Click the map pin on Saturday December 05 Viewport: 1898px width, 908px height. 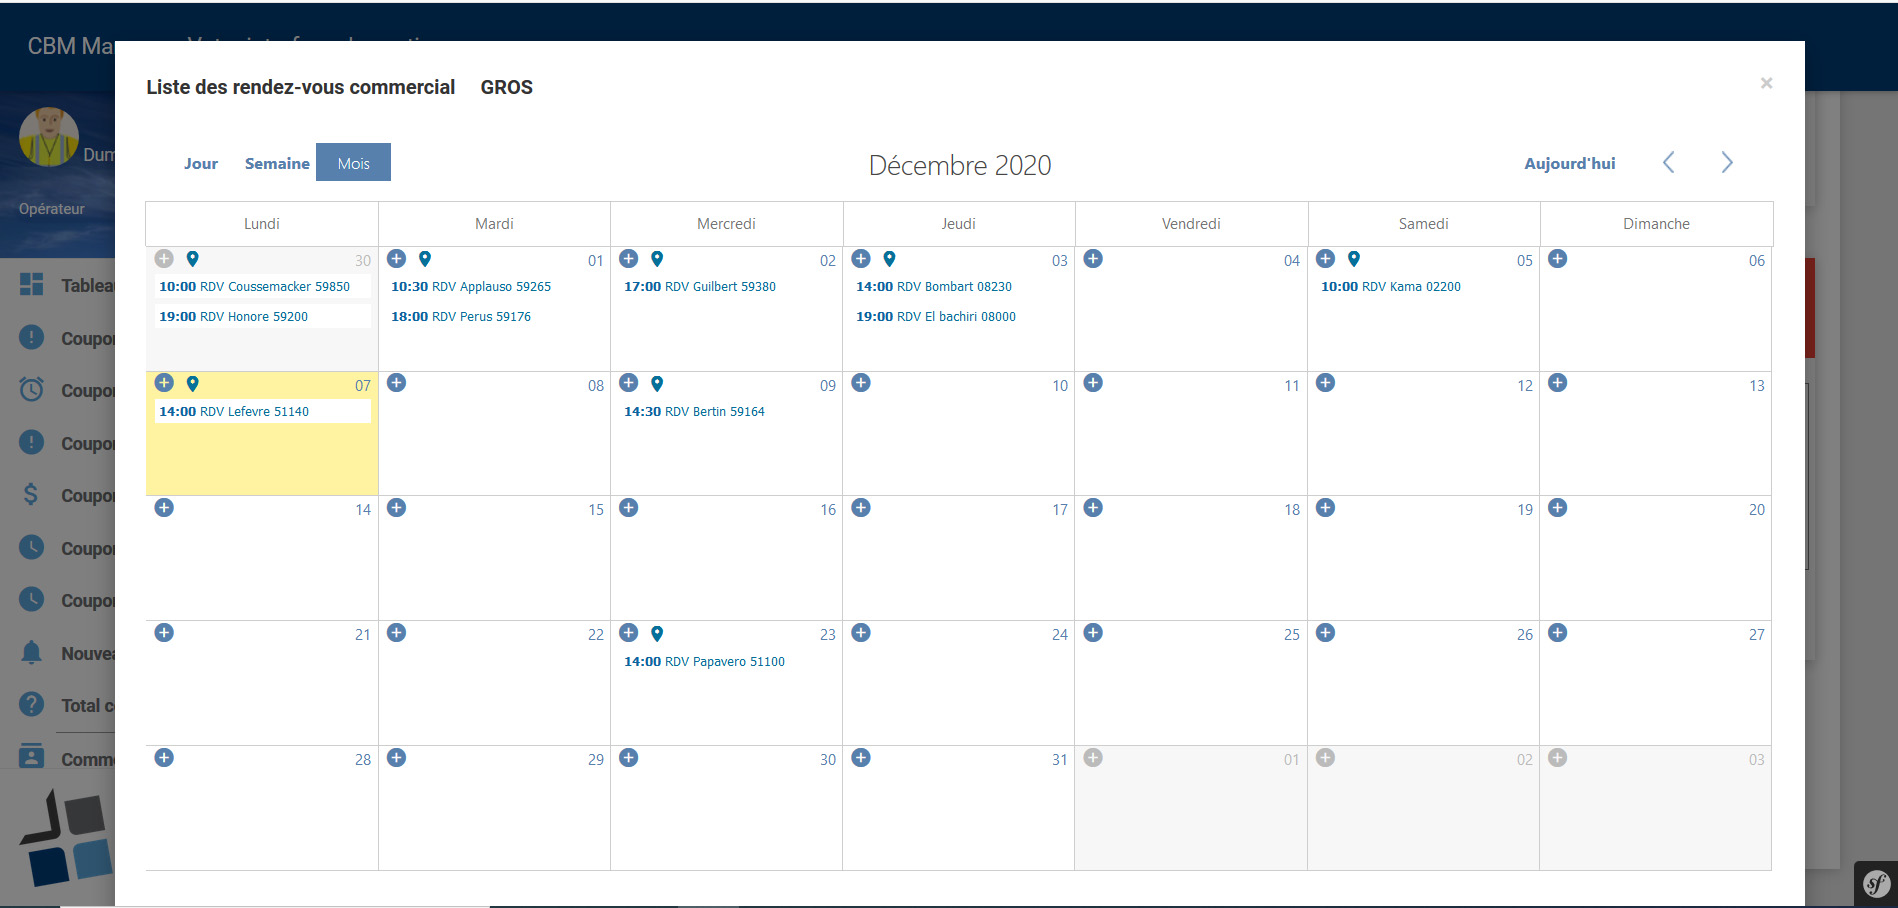pos(1354,259)
